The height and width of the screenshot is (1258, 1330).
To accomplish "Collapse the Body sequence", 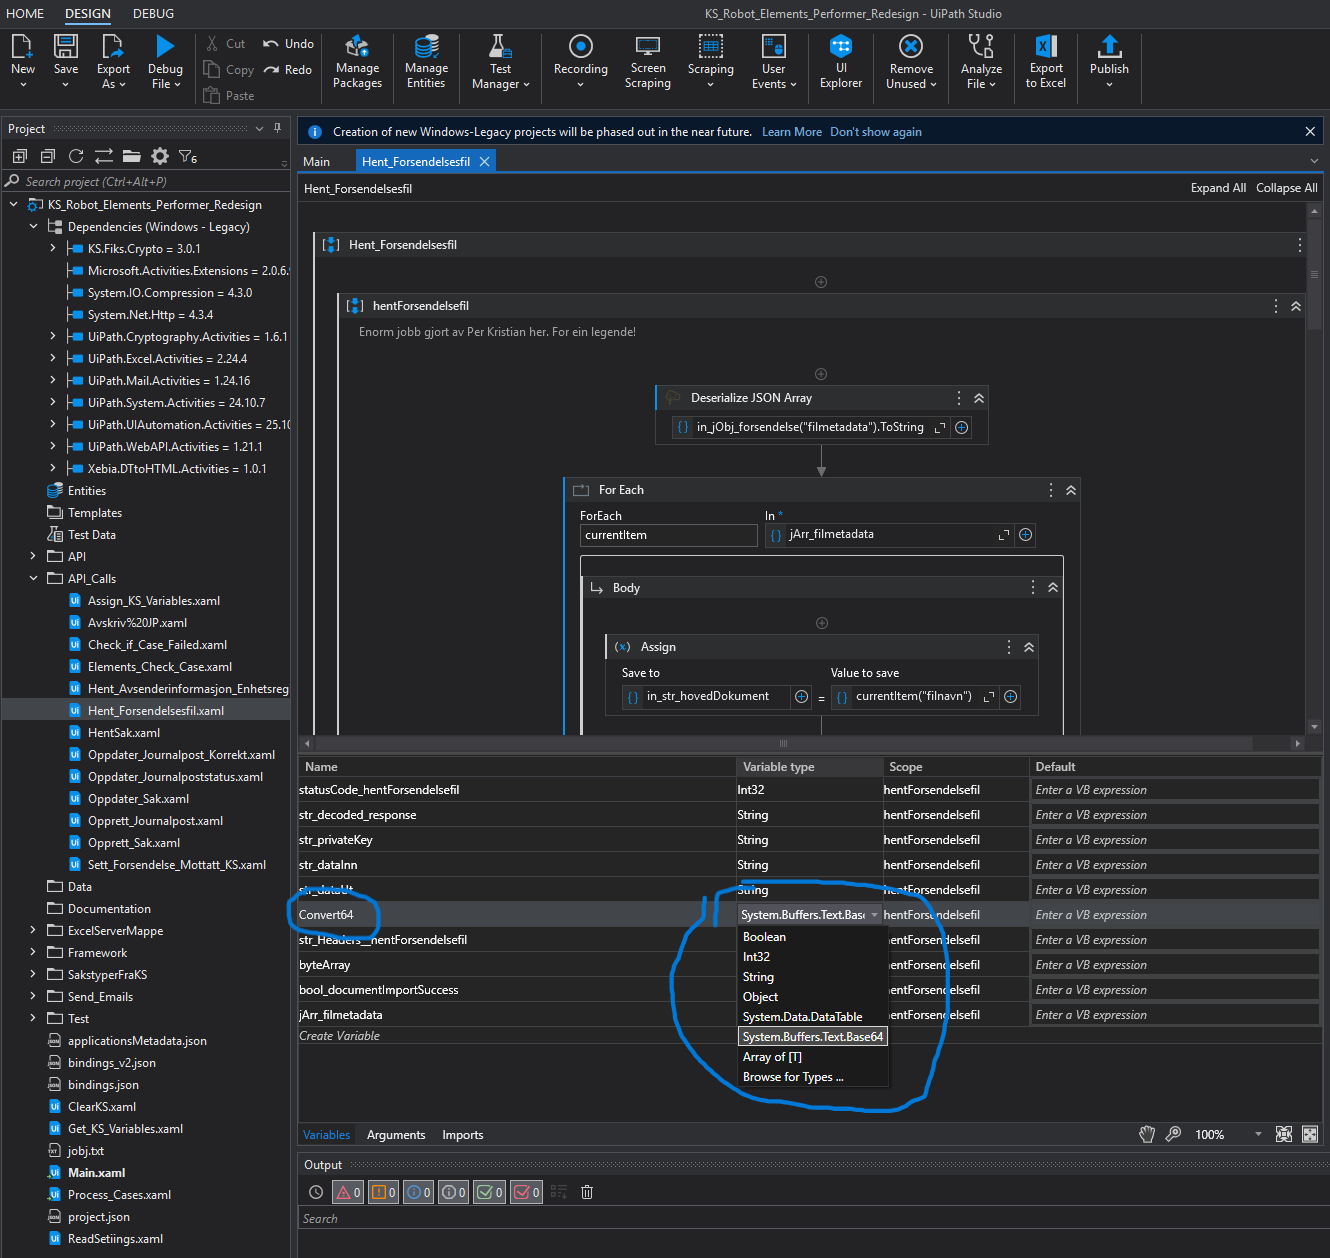I will [1053, 588].
